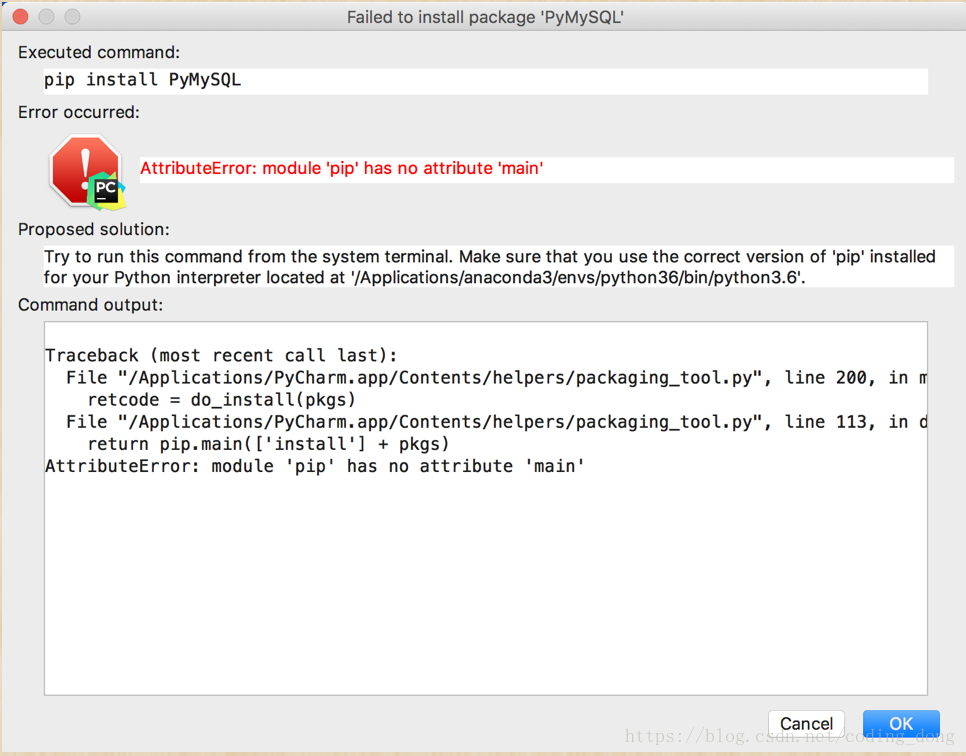This screenshot has height=756, width=966.
Task: Click the last AttributeError line in output
Action: click(x=314, y=466)
